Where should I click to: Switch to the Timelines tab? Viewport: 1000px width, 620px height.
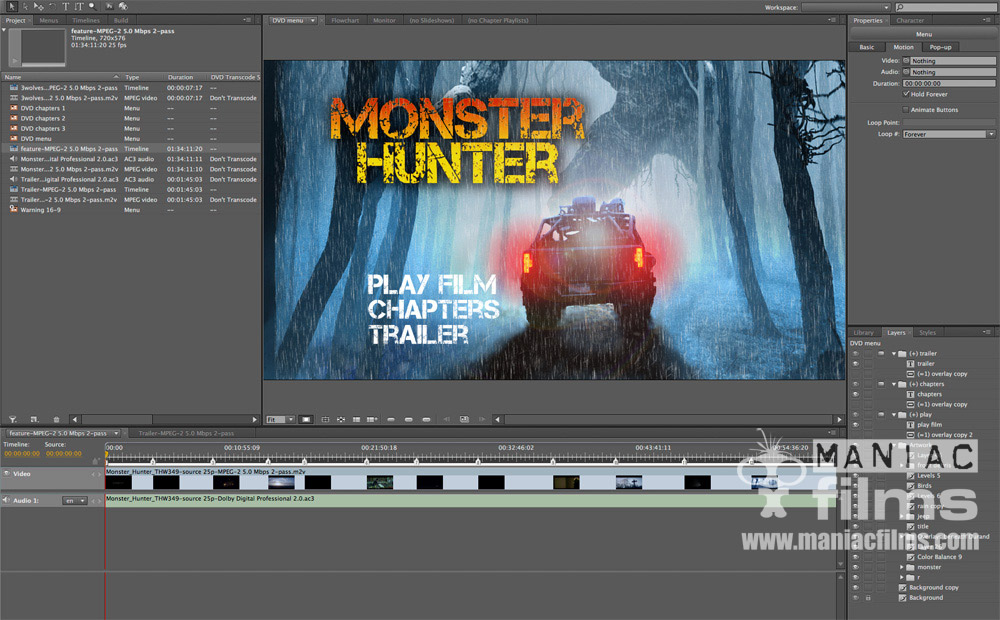[85, 20]
